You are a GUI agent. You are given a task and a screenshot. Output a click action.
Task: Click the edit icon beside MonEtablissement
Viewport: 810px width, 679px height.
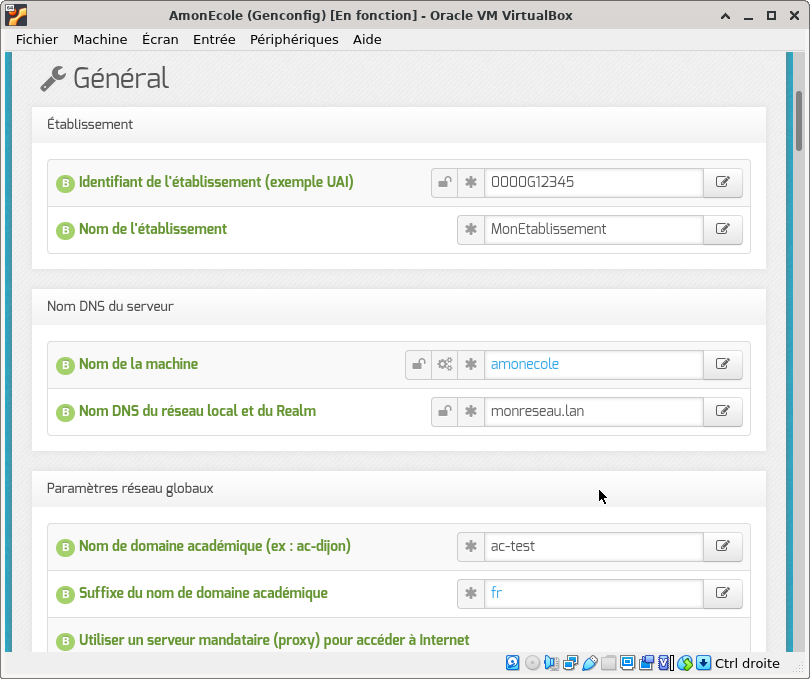coord(723,229)
